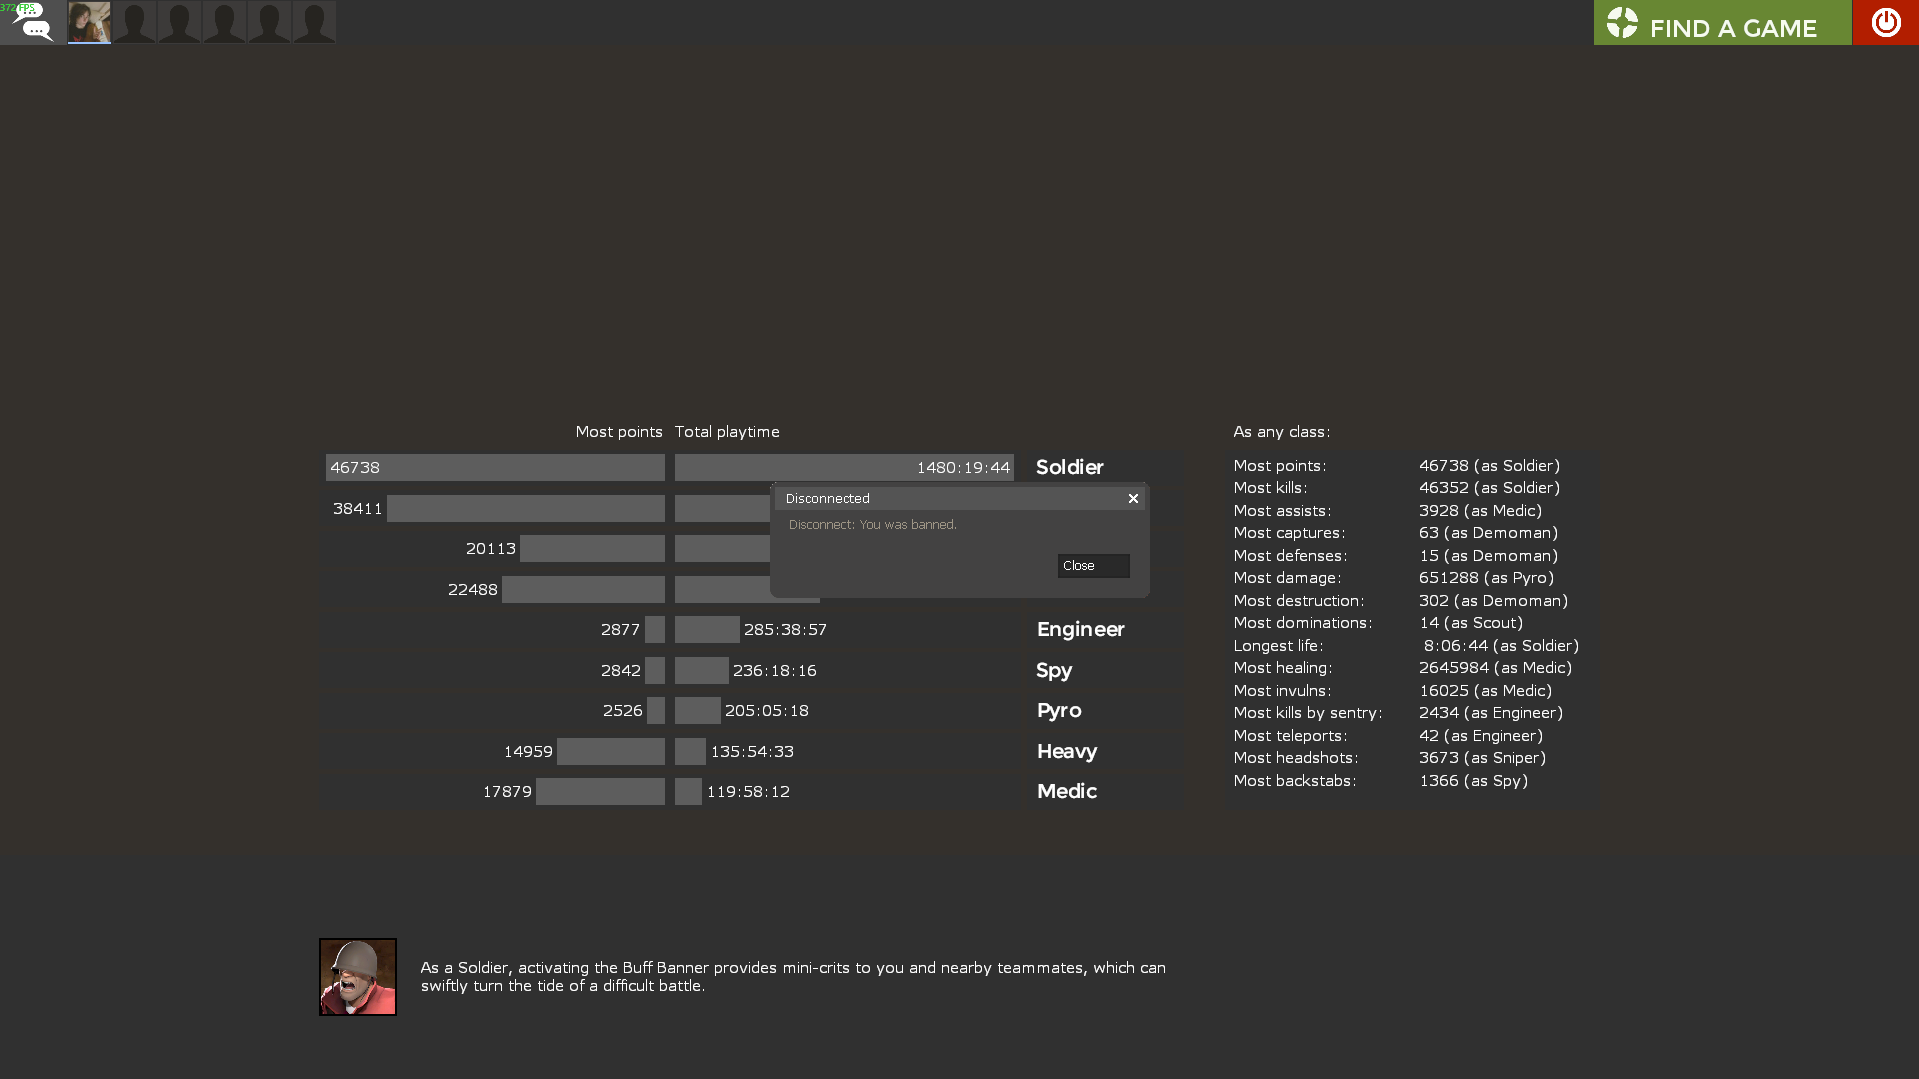Click the 119:58:12 Medic playtime
Viewport: 1919px width, 1079px height.
(748, 791)
